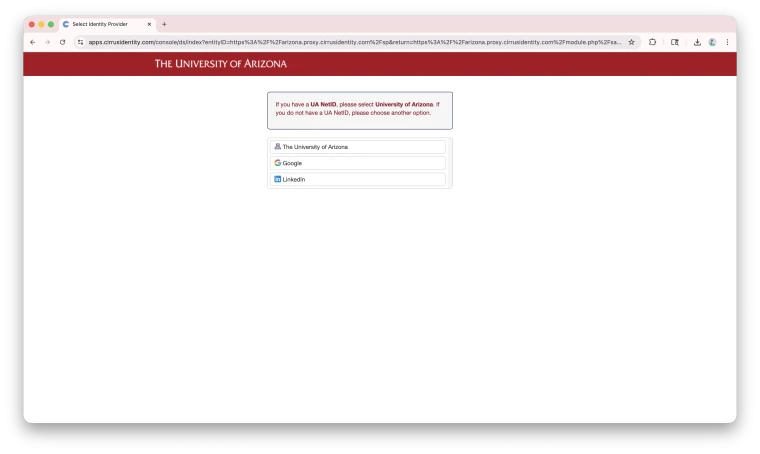Open the profile avatar in toolbar
The height and width of the screenshot is (454, 760).
[x=712, y=42]
